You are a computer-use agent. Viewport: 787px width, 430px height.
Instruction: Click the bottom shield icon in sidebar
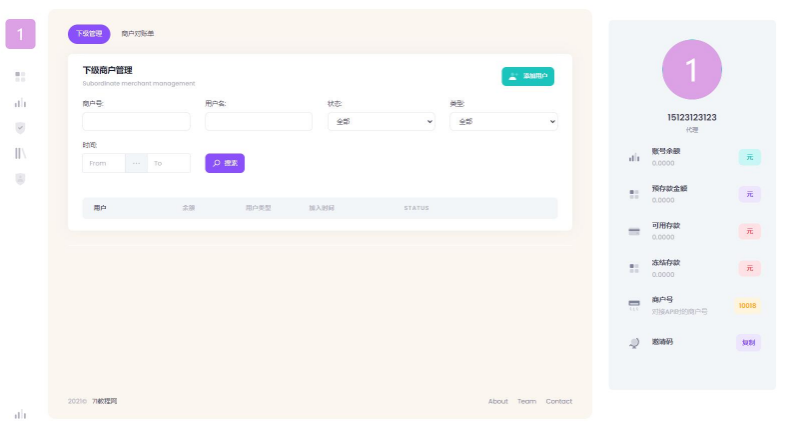20,179
